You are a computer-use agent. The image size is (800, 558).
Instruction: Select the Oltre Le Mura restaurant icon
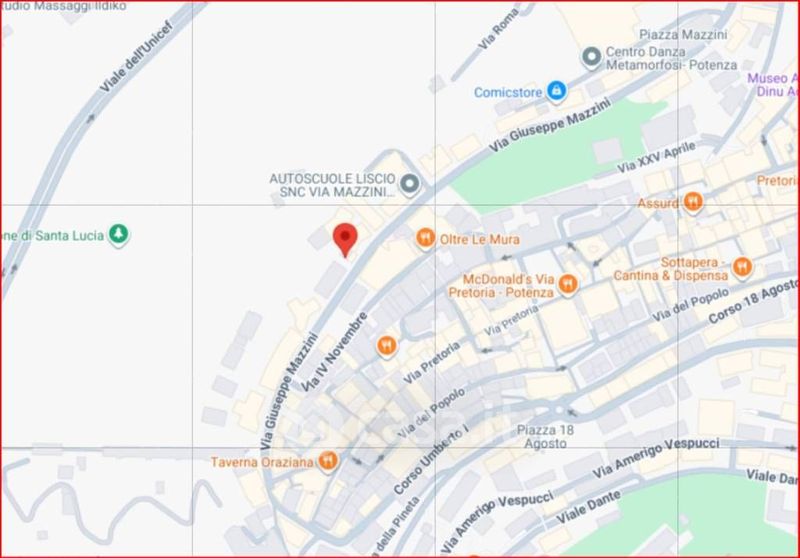click(x=426, y=238)
